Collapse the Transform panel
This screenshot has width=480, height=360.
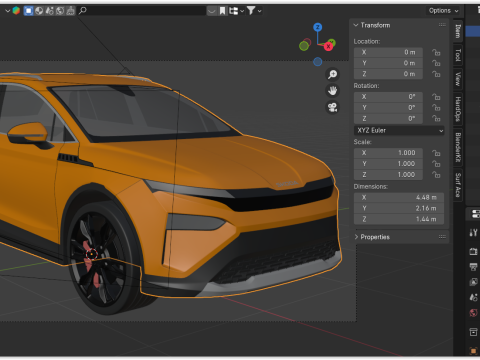tap(356, 25)
